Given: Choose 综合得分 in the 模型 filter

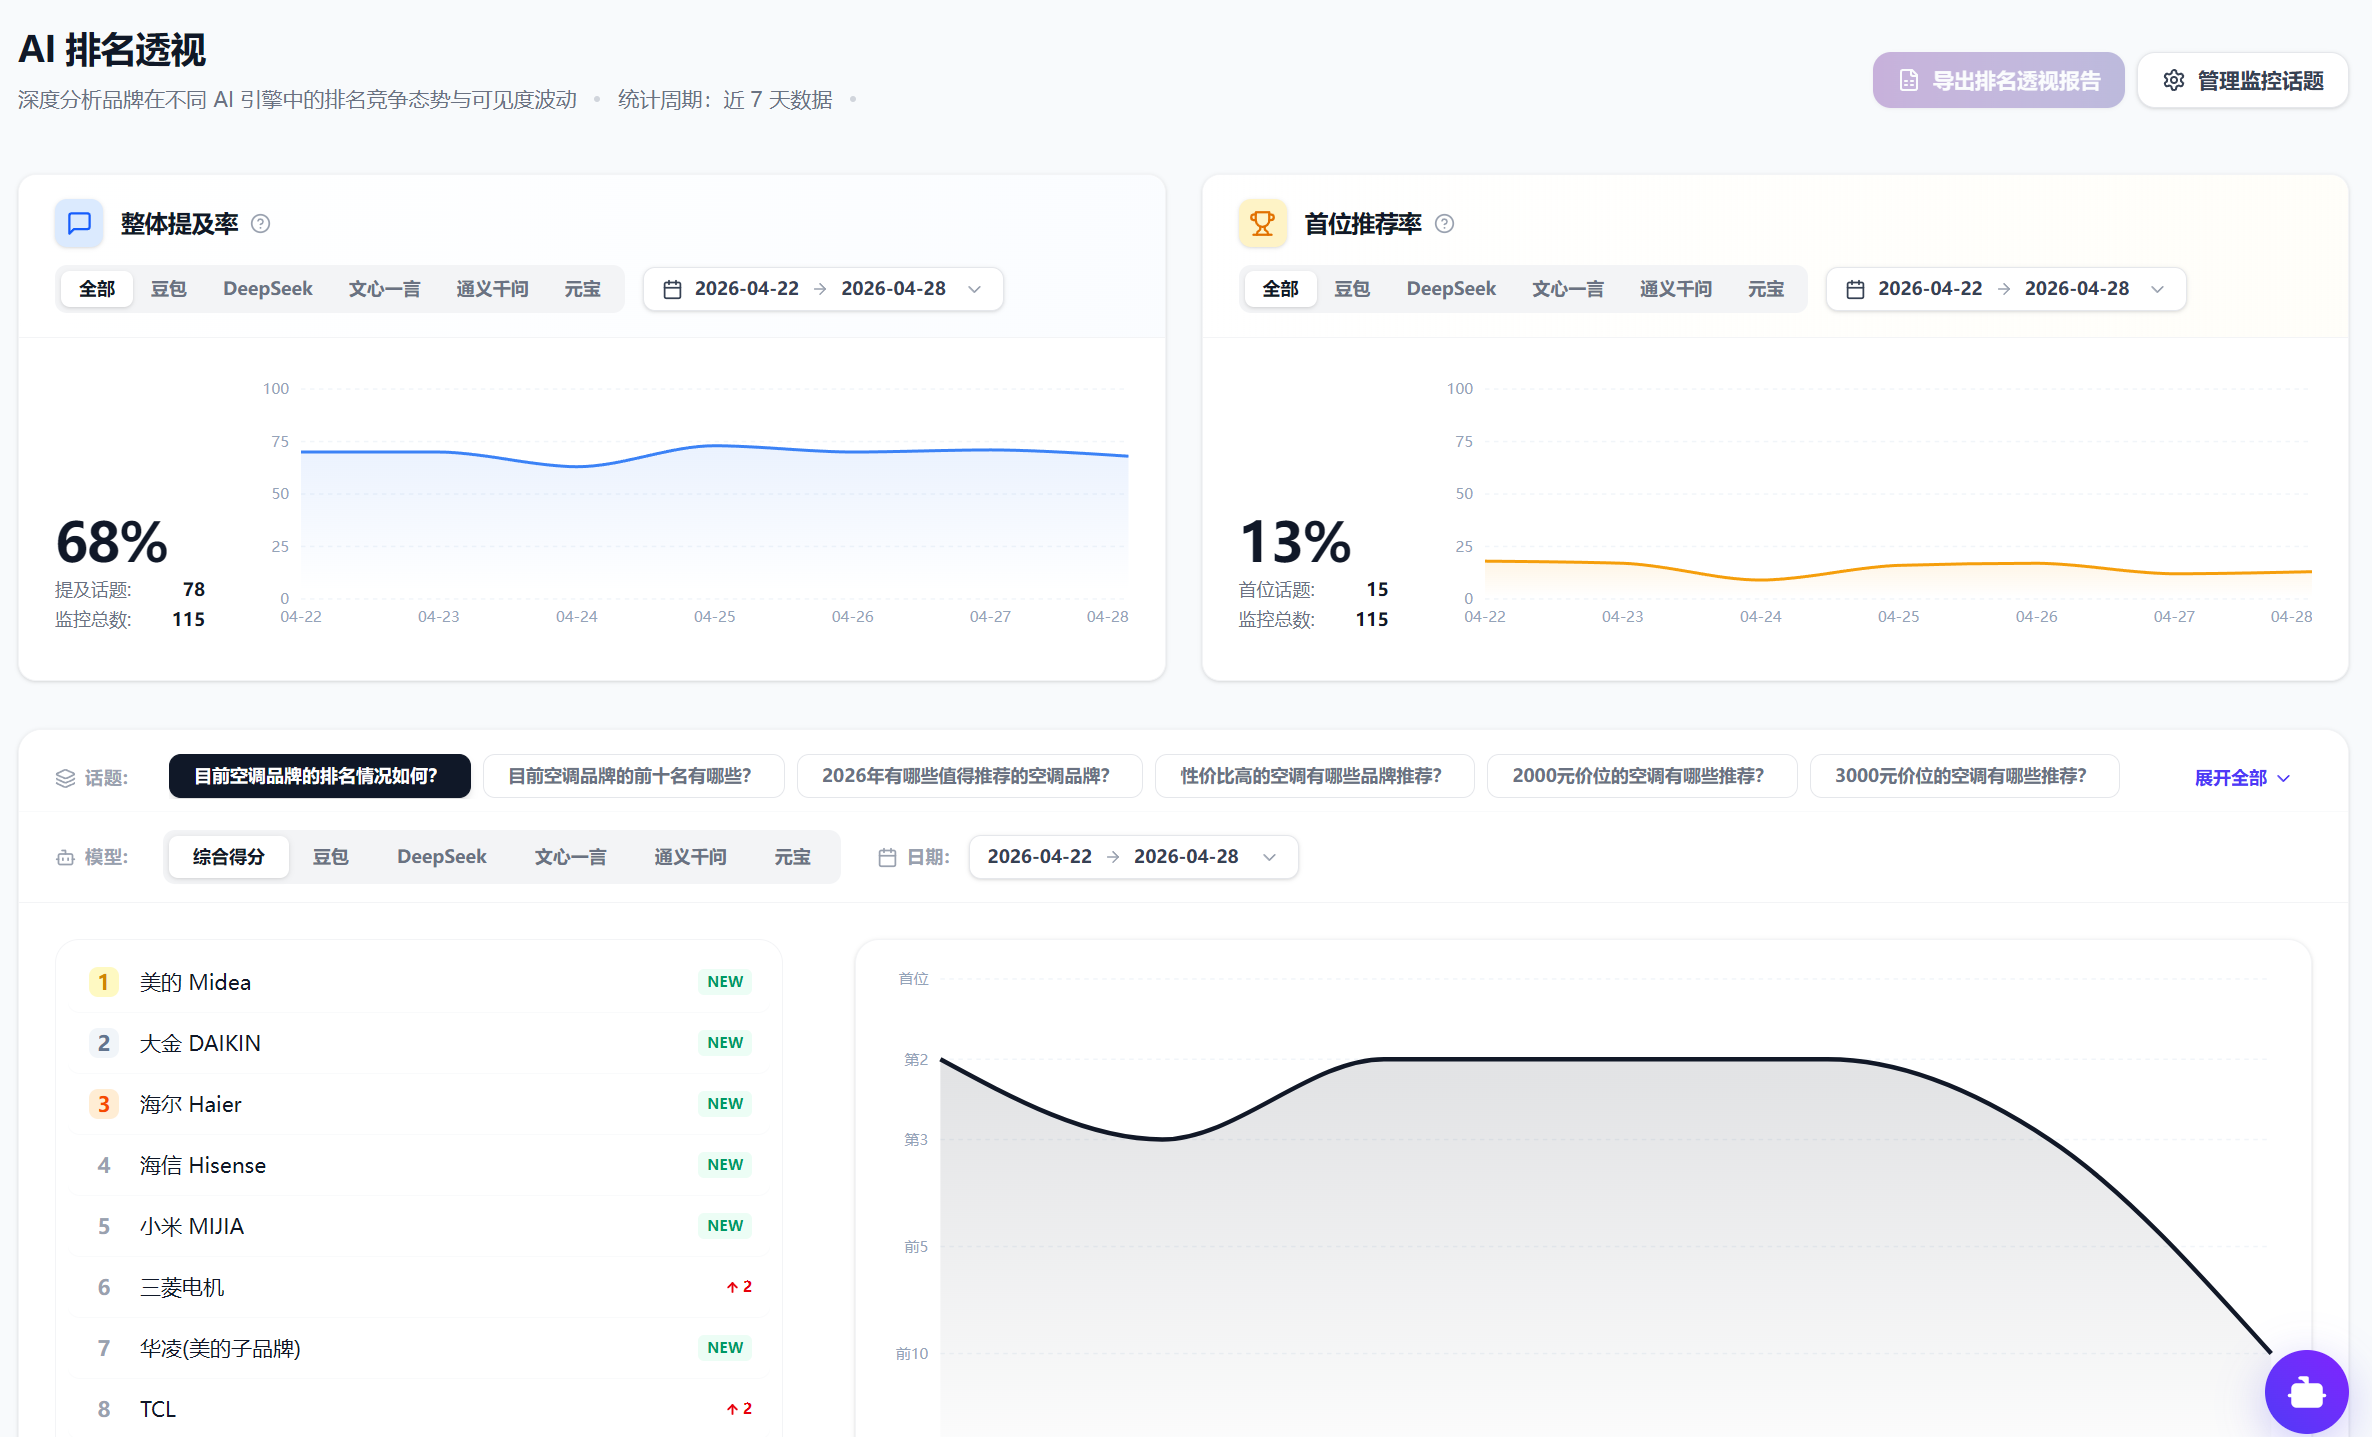Looking at the screenshot, I should 228,857.
